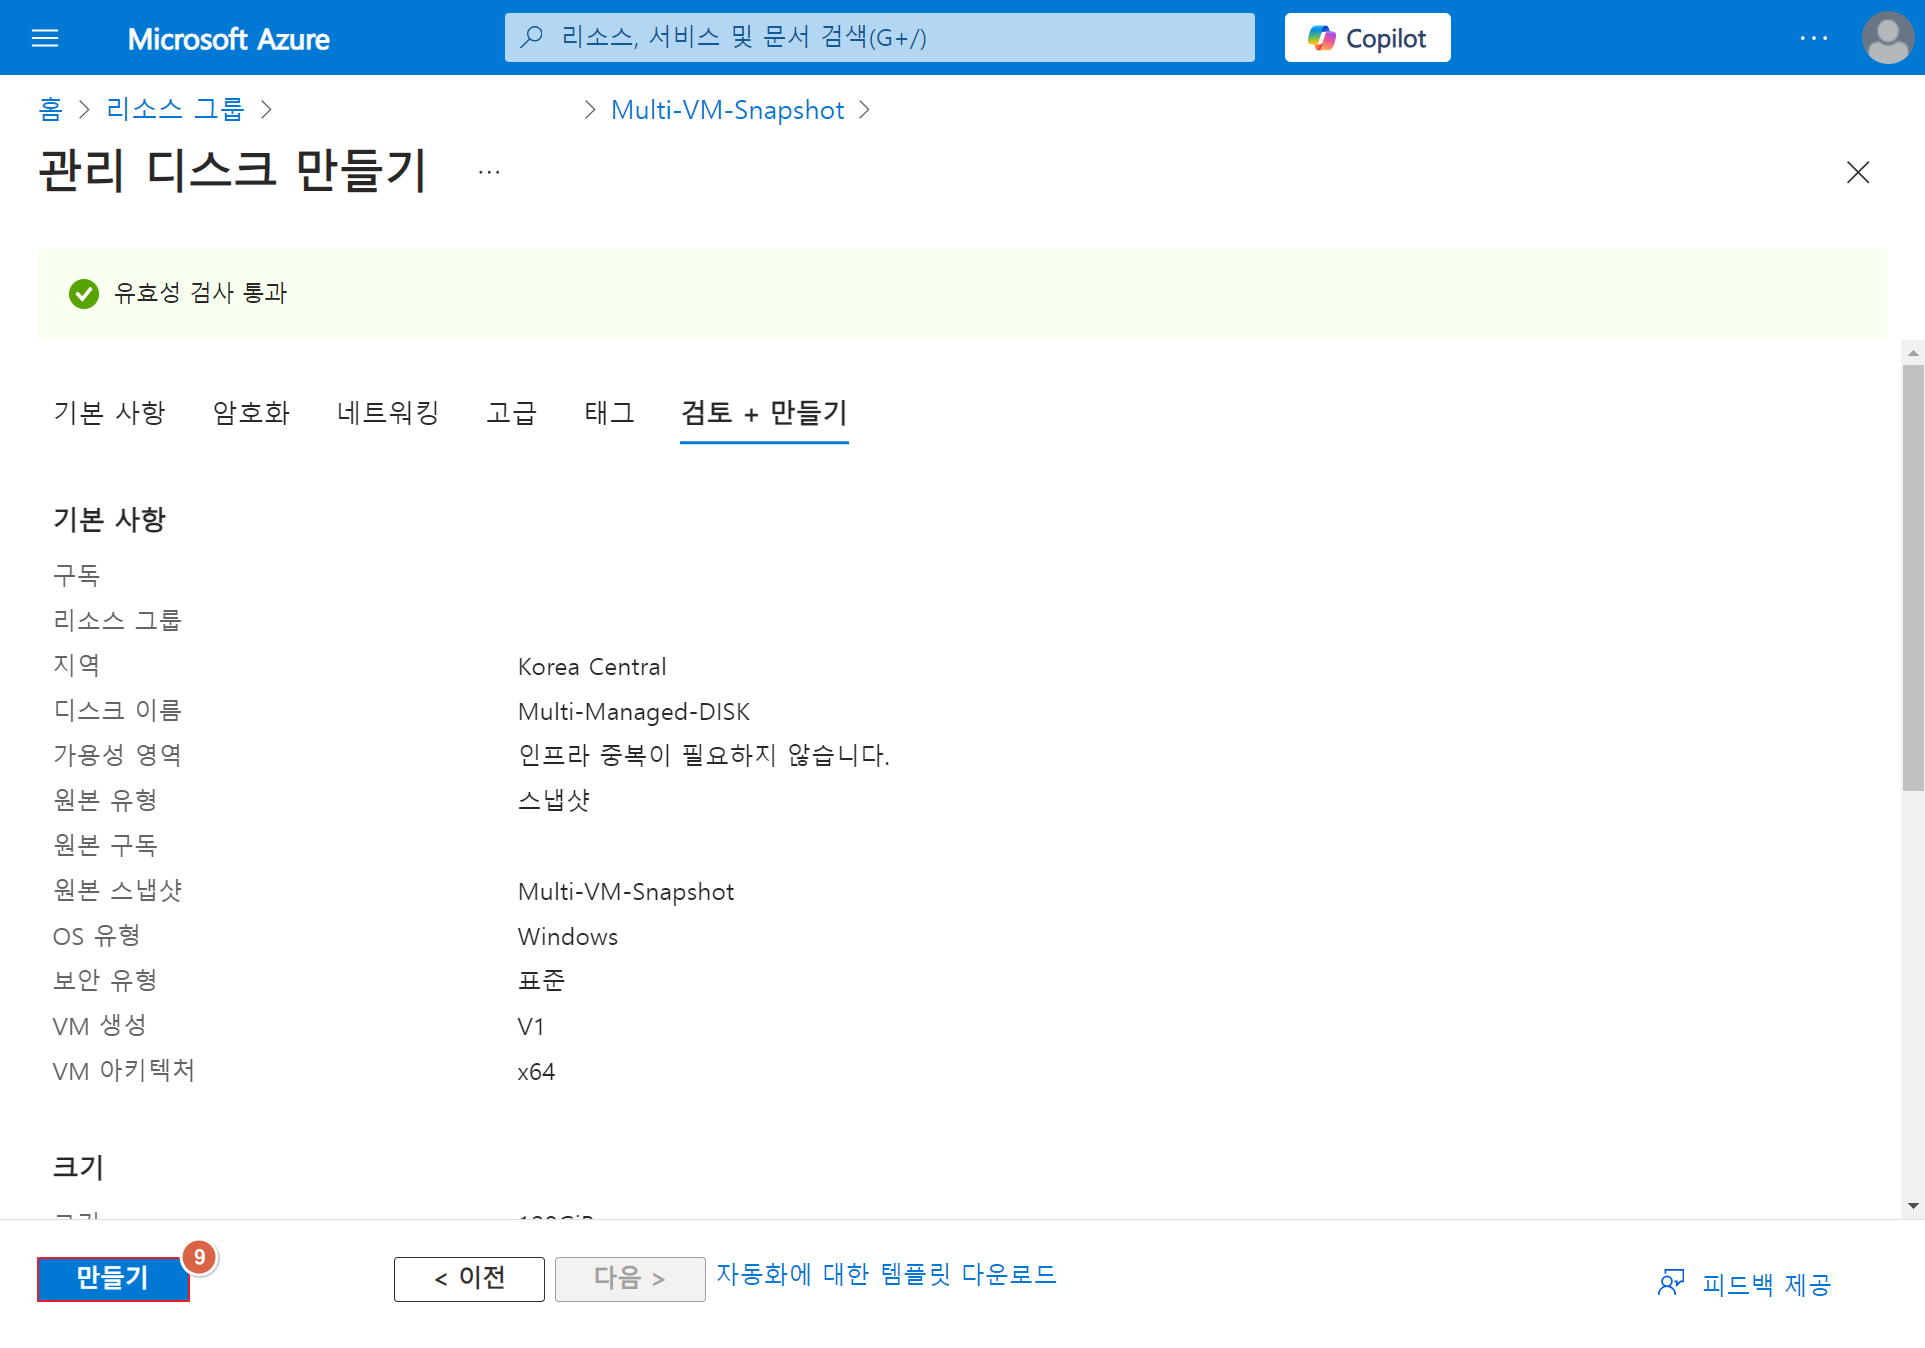Go to the 고급 tab
Viewport: 1925px width, 1348px height.
(x=511, y=412)
